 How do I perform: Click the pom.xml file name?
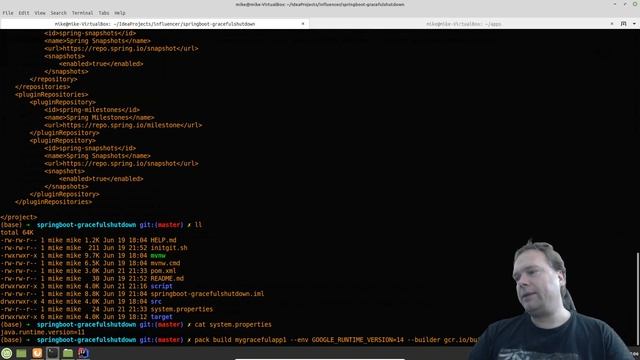coord(163,271)
